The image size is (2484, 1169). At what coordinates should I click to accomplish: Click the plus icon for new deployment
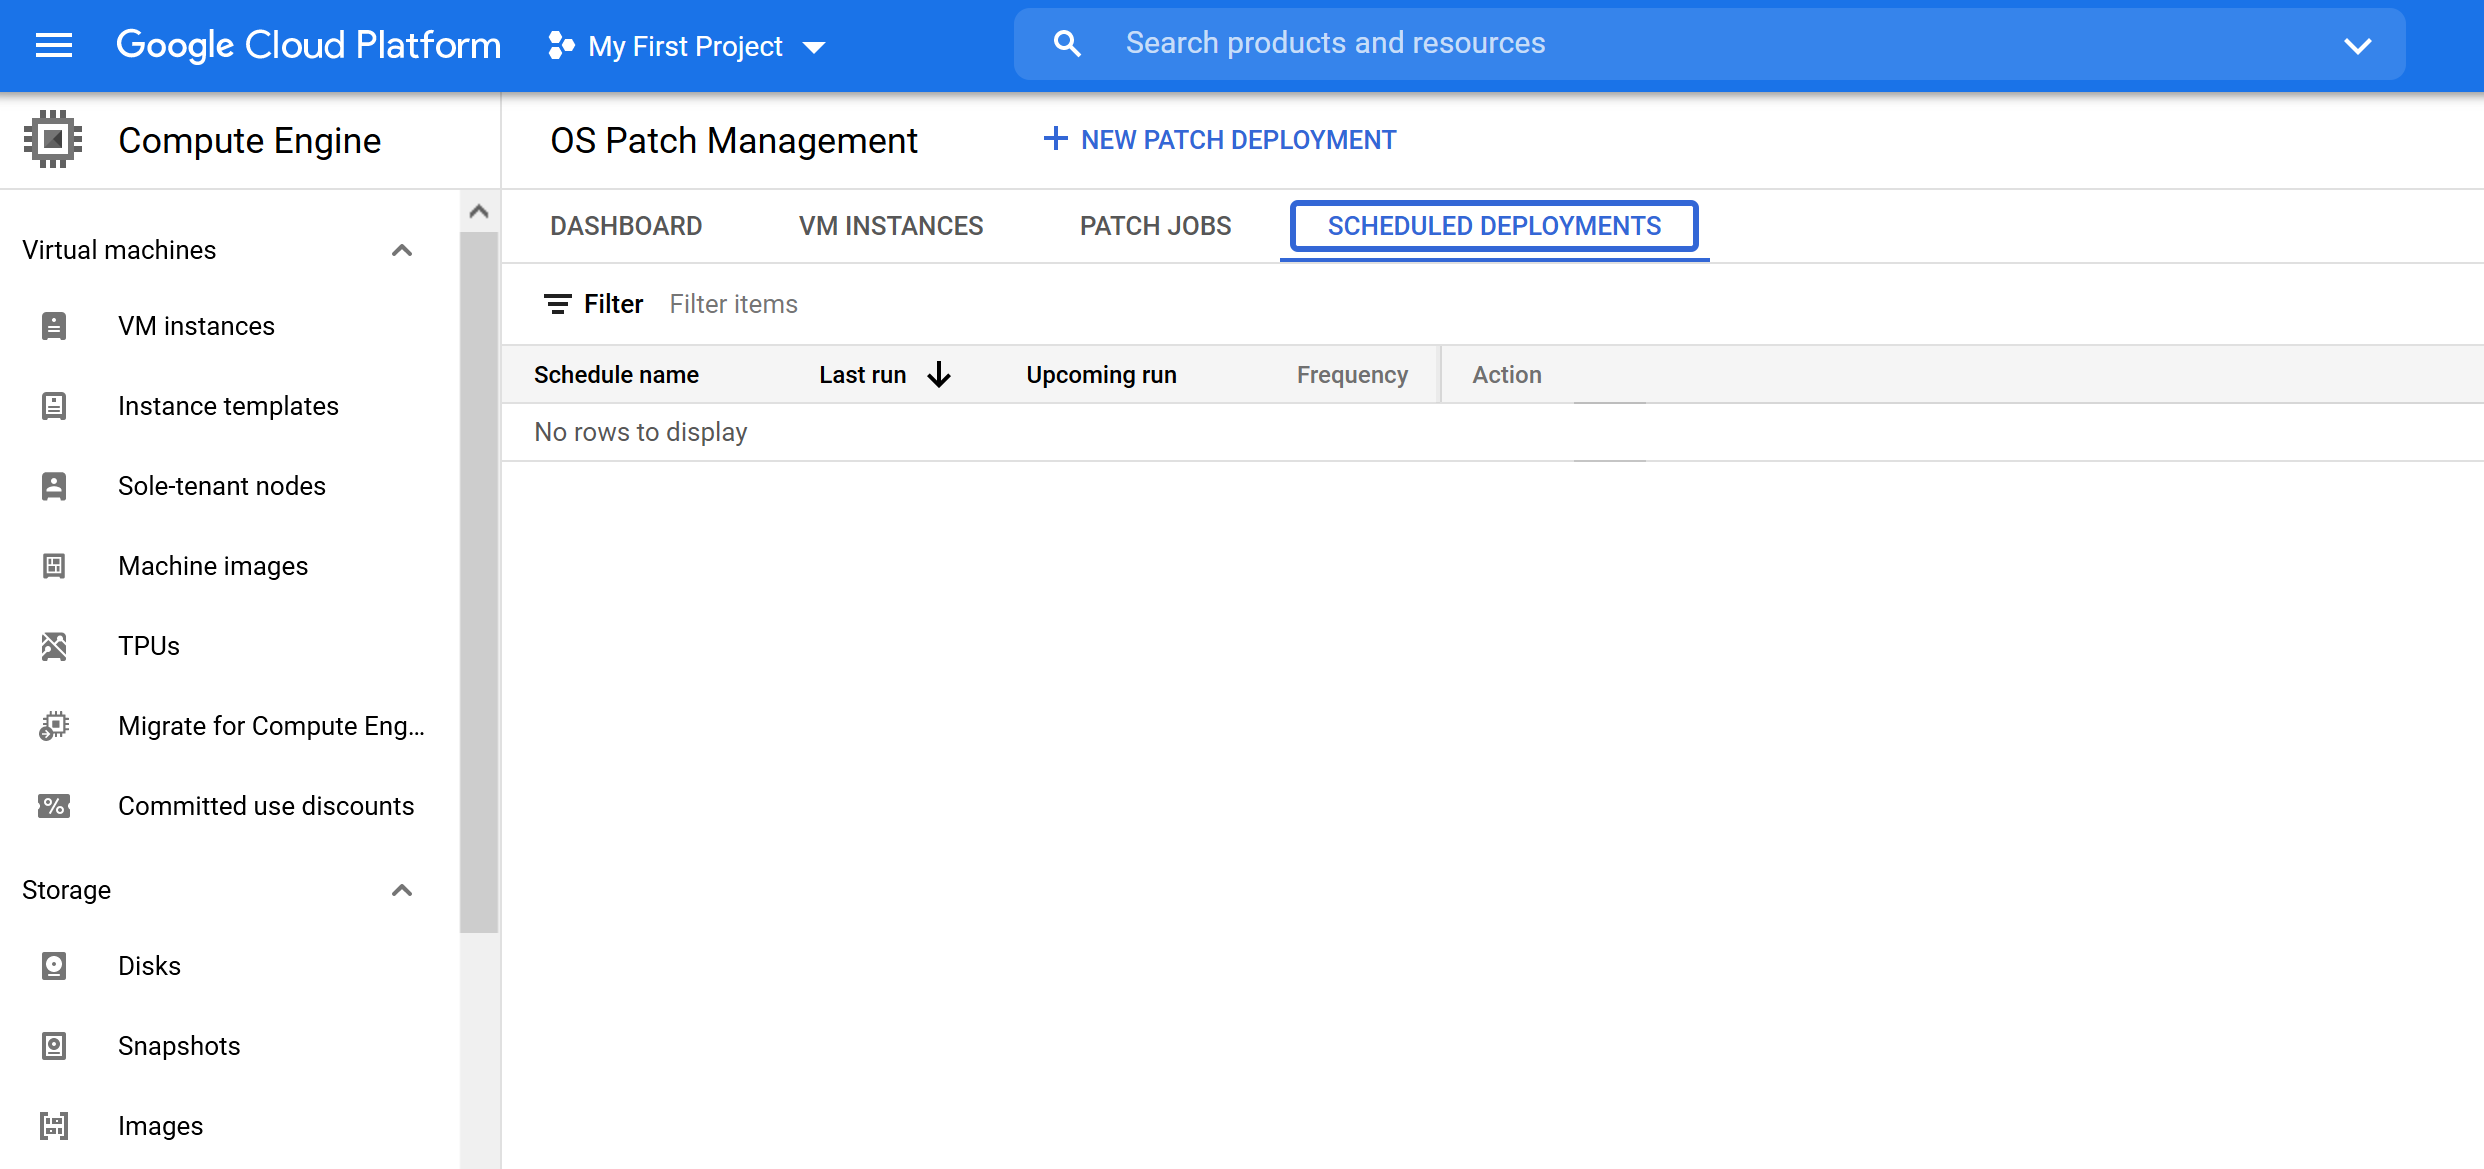1055,139
